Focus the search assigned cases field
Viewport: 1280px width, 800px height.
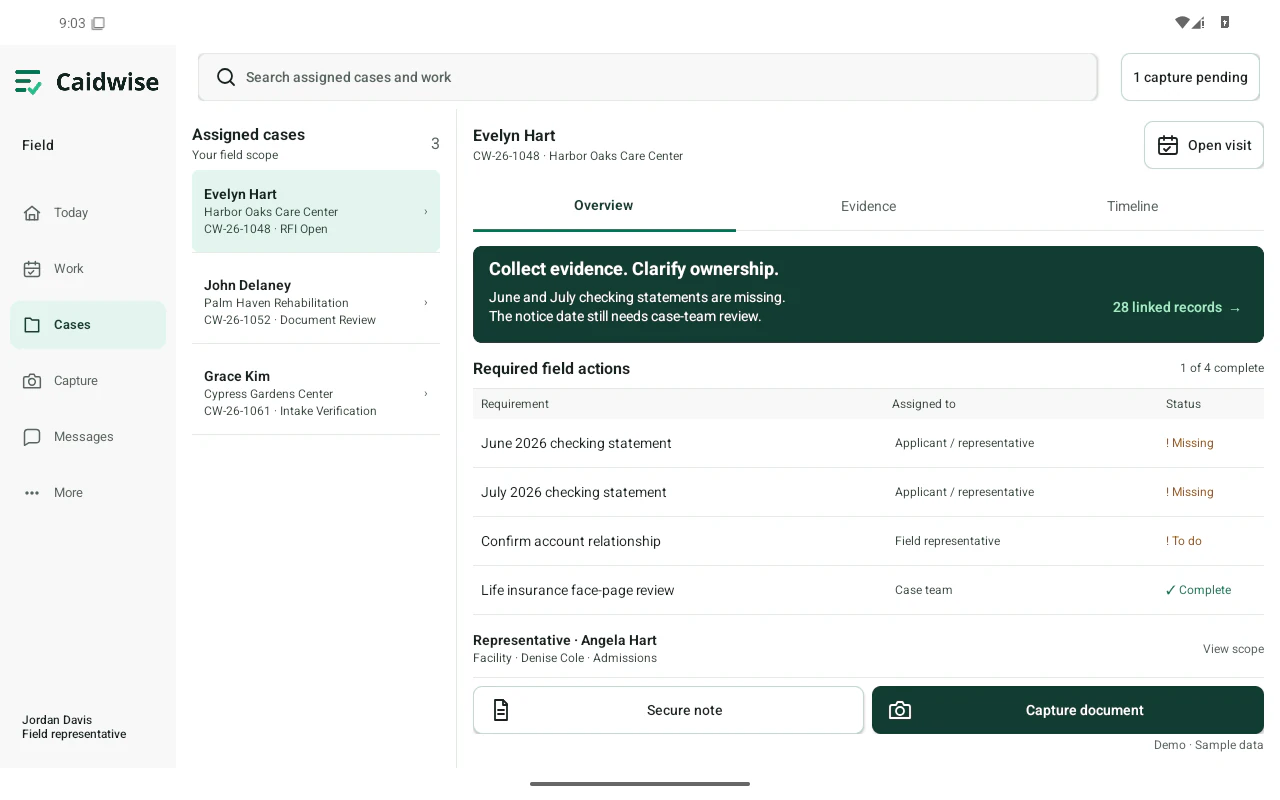pos(648,77)
